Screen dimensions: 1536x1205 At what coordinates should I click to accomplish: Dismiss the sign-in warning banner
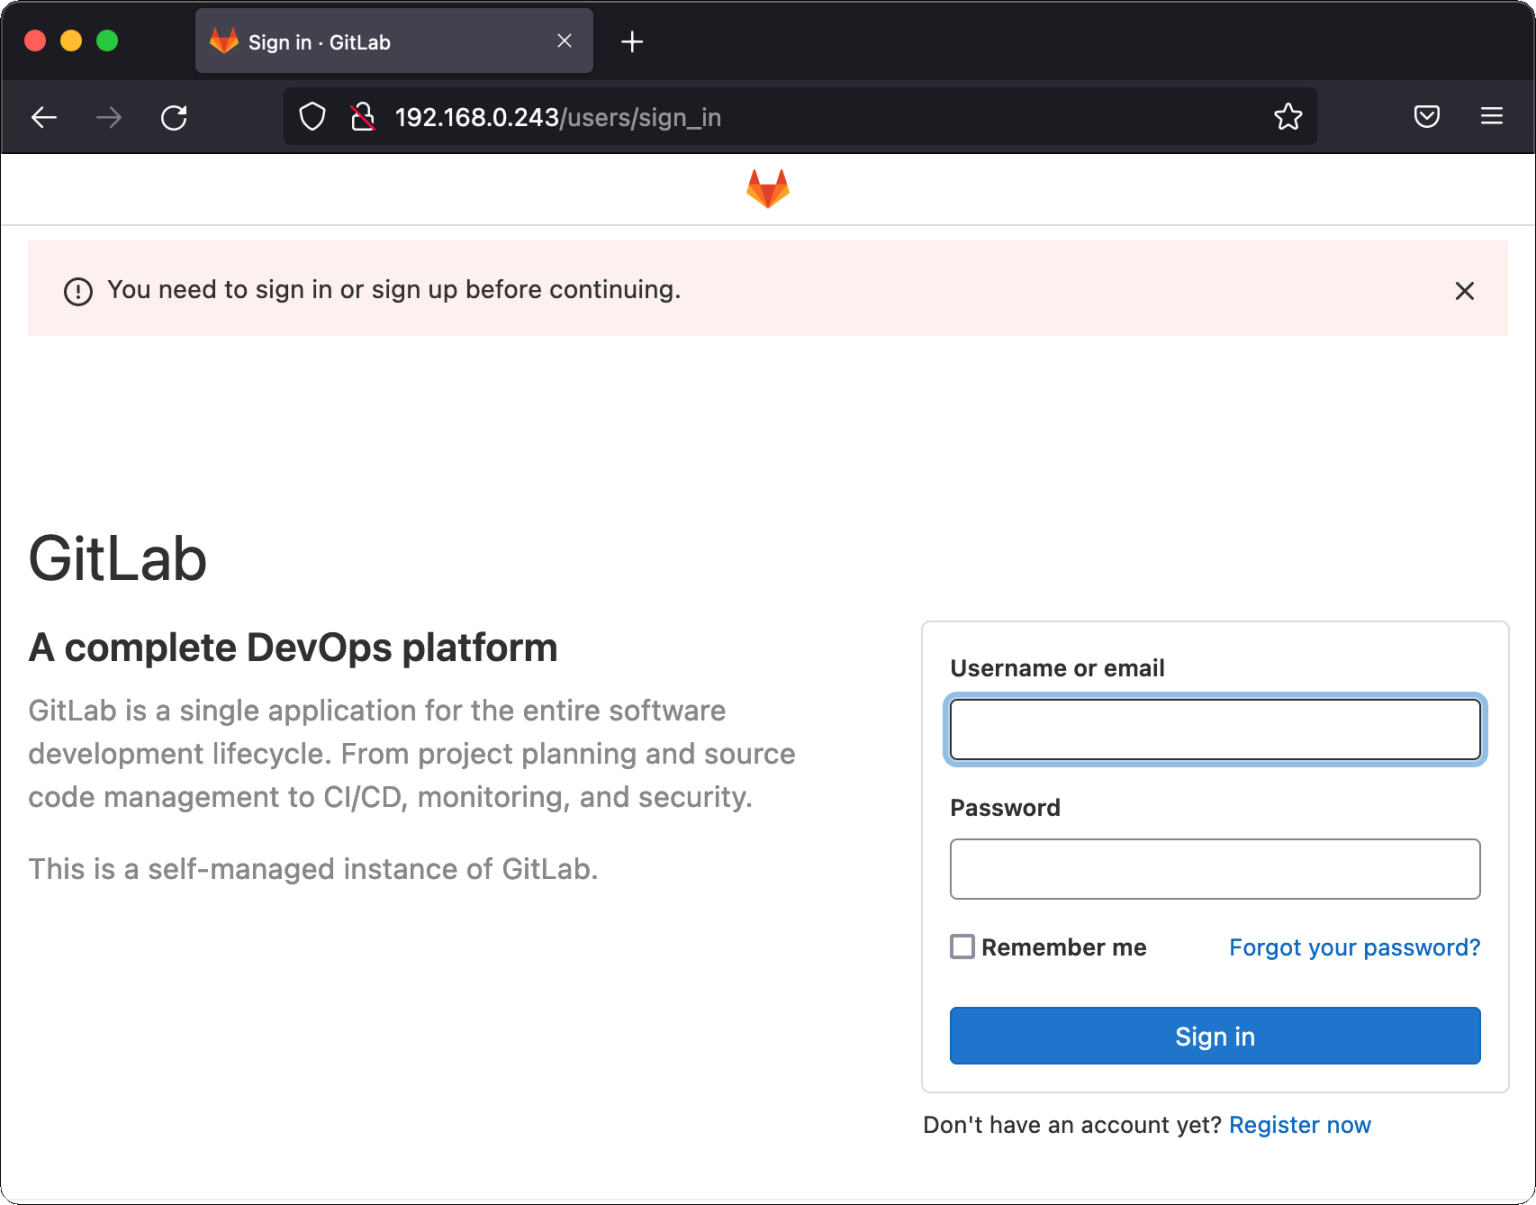click(1465, 291)
